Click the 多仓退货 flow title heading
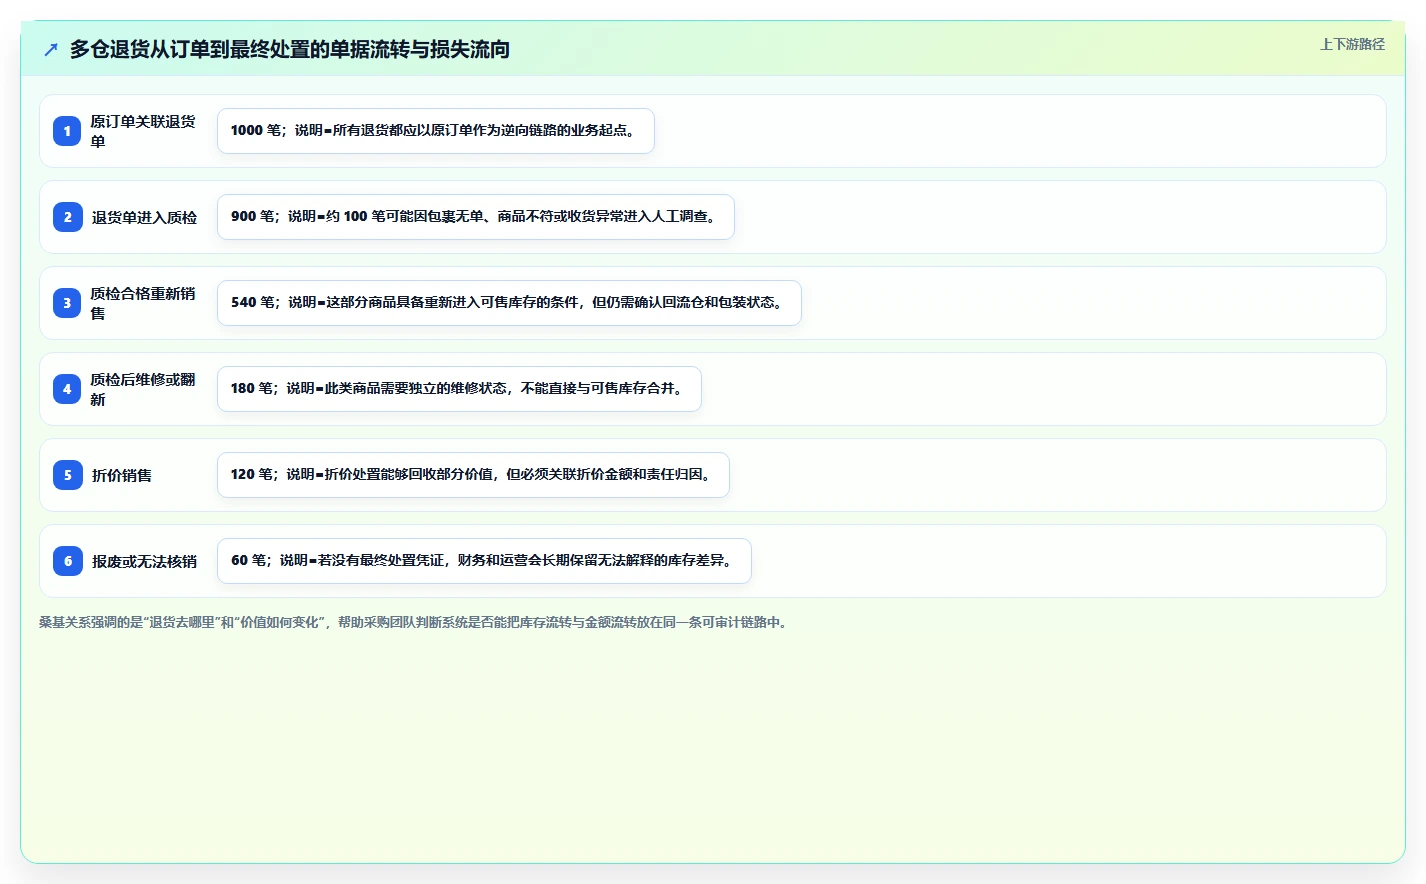Screen dimensions: 1426x884 (290, 49)
